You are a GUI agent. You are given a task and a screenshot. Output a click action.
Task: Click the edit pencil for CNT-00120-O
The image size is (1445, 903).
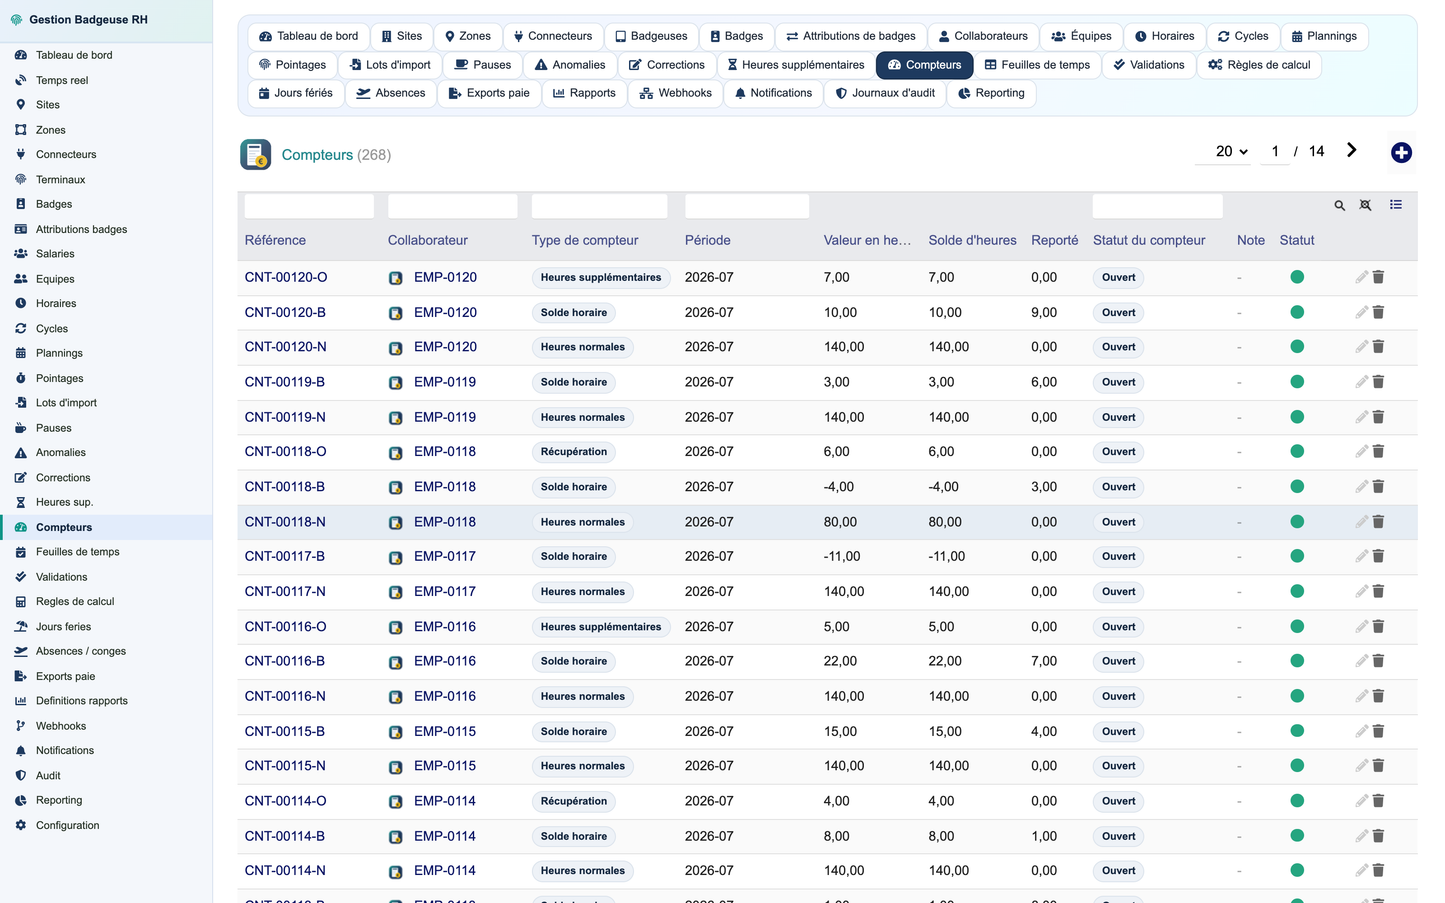click(1361, 277)
